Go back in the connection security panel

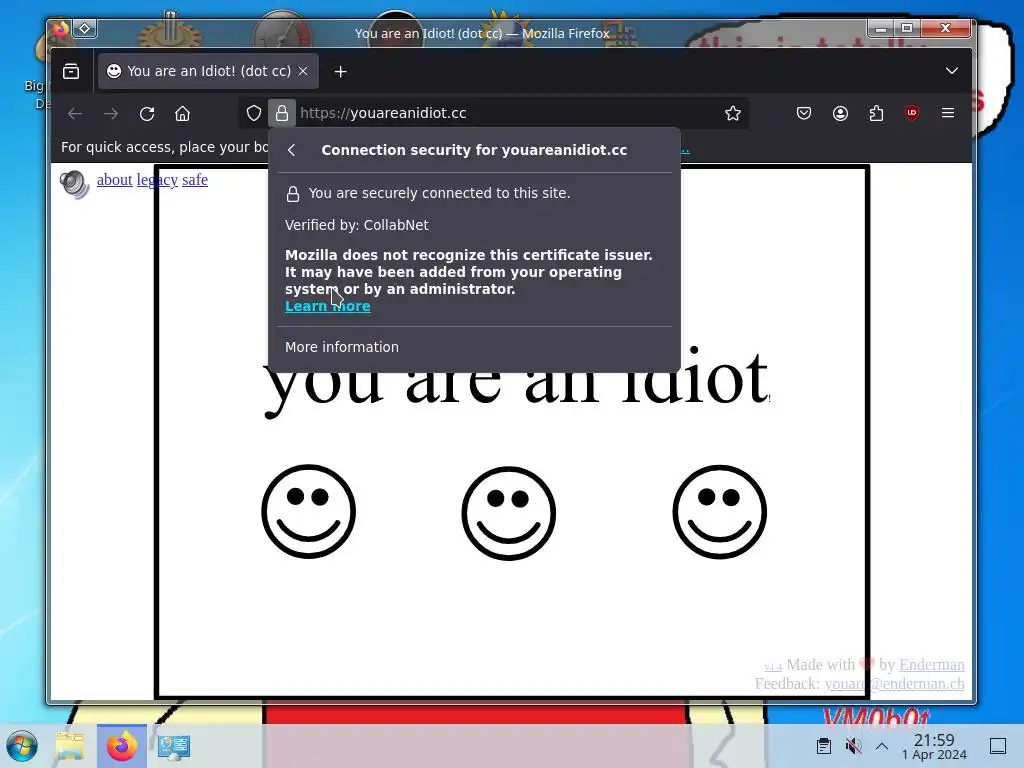pos(292,150)
